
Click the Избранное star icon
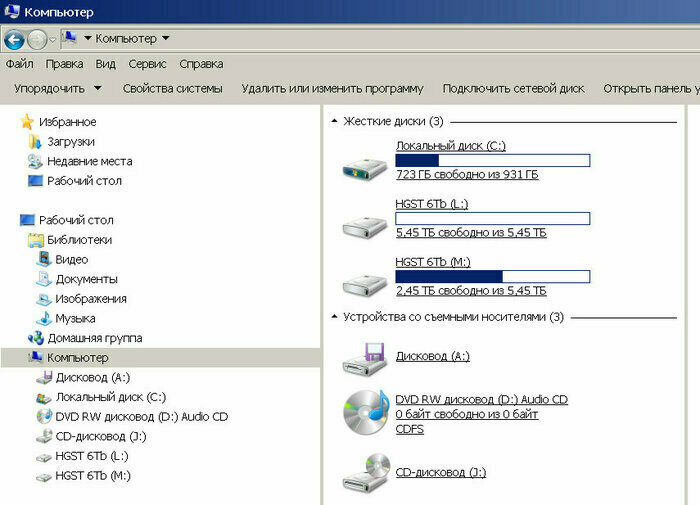(x=27, y=121)
